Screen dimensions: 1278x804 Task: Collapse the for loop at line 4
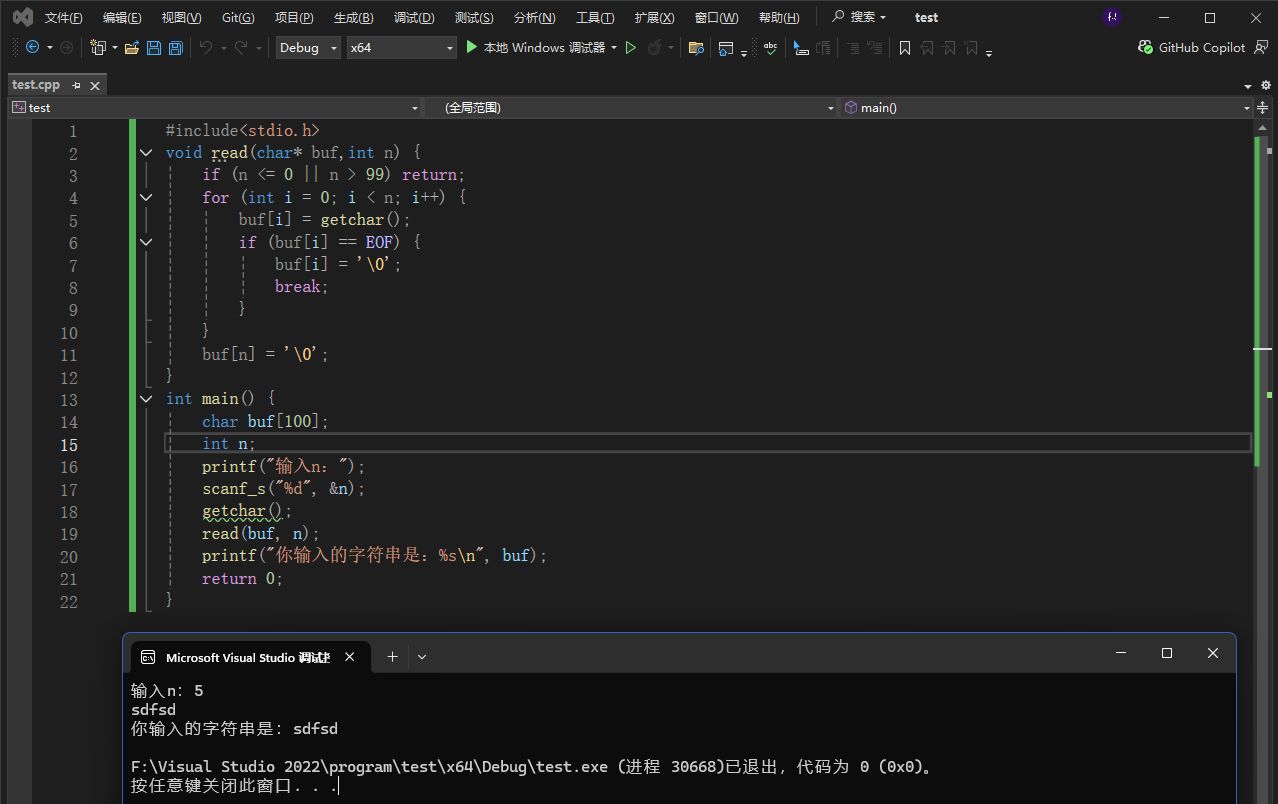pos(147,197)
